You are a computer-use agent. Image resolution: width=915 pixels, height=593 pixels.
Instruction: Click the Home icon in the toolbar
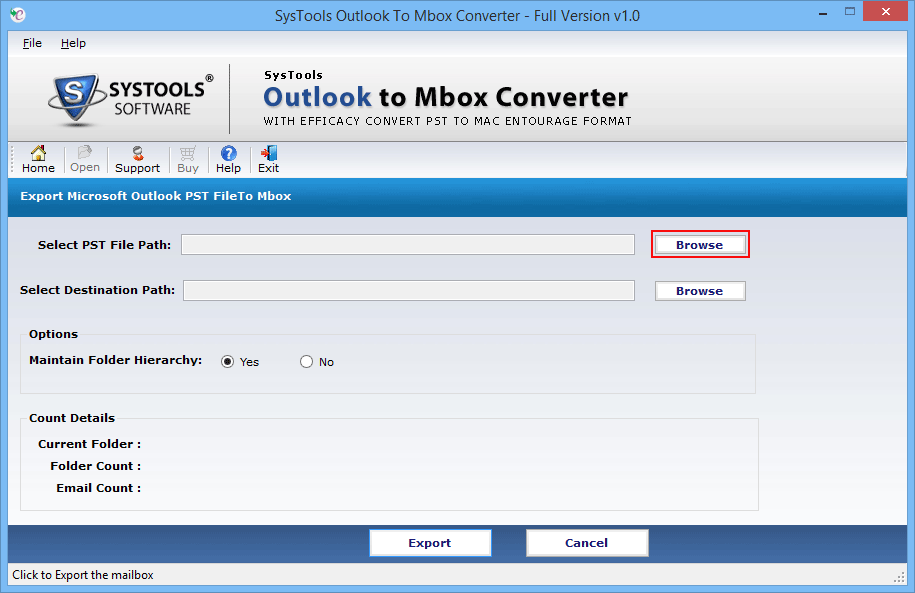coord(36,159)
